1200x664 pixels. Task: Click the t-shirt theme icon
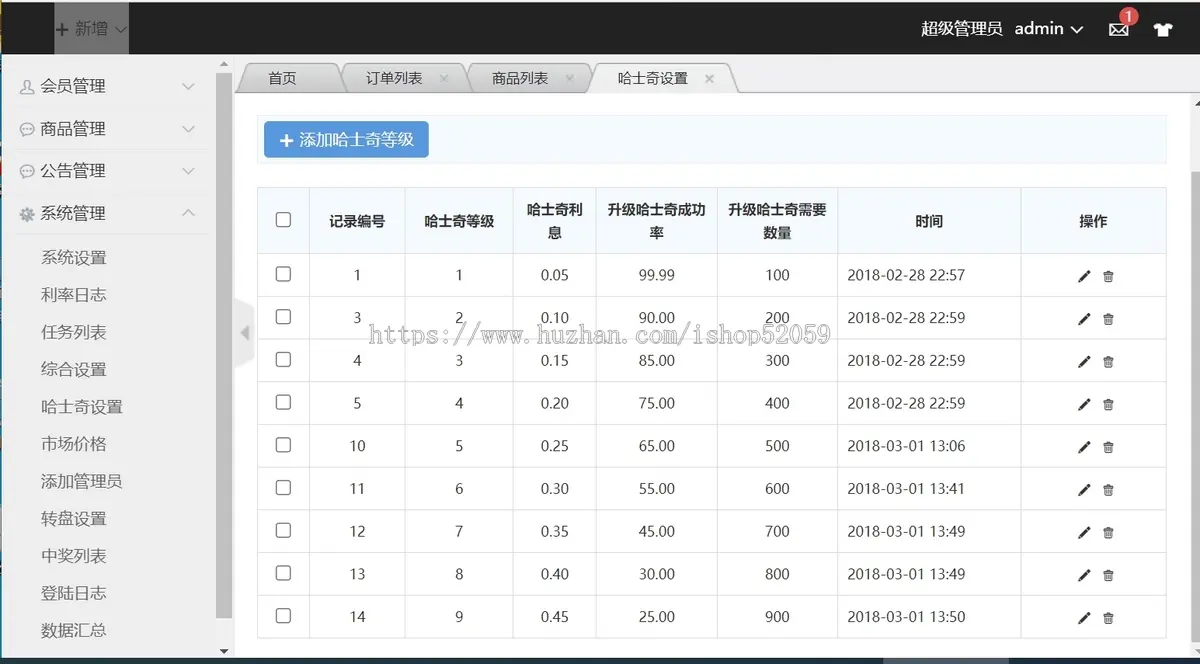tap(1162, 30)
